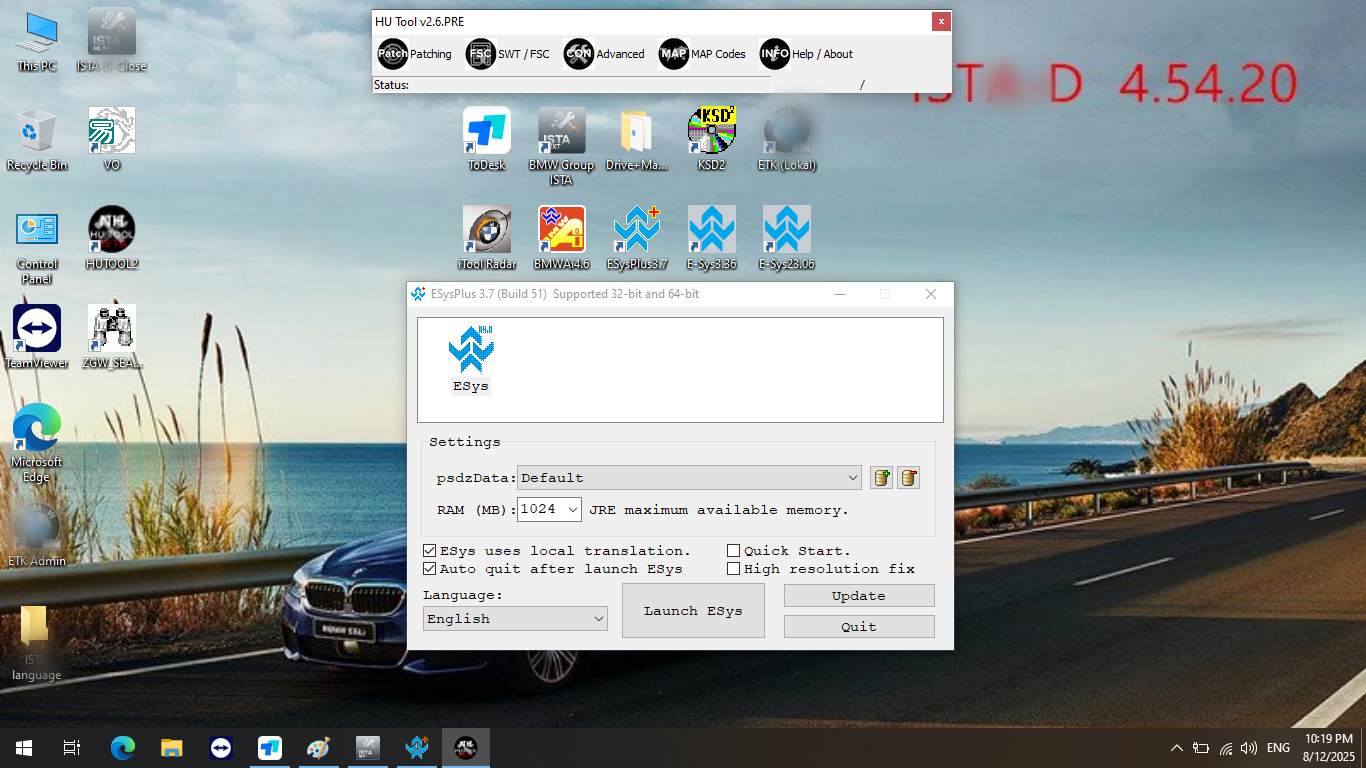
Task: Click the remove psdzData database icon
Action: point(908,478)
